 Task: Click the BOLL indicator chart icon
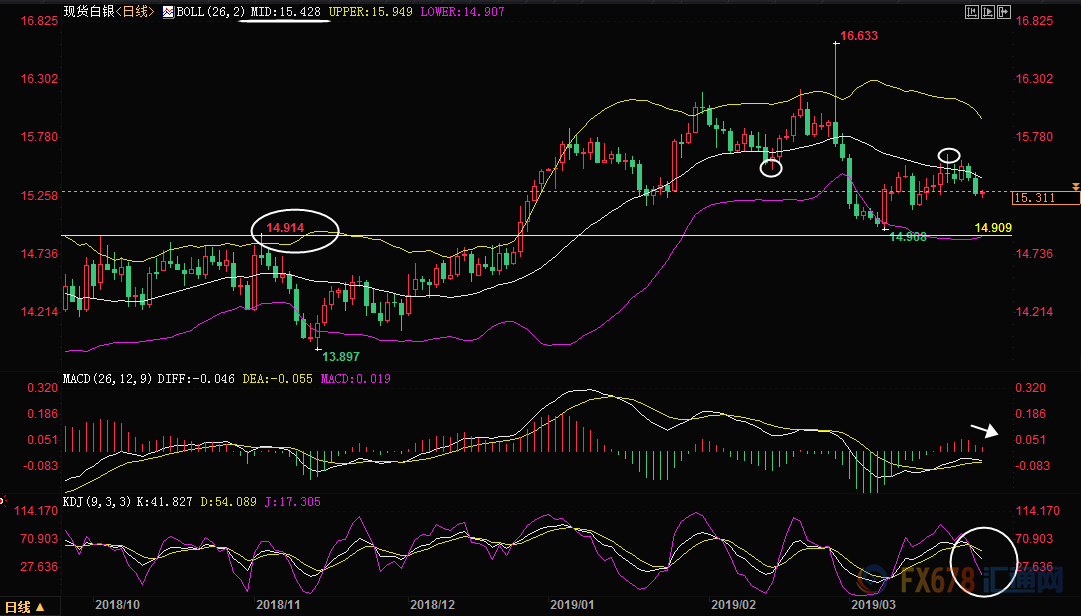[x=168, y=12]
